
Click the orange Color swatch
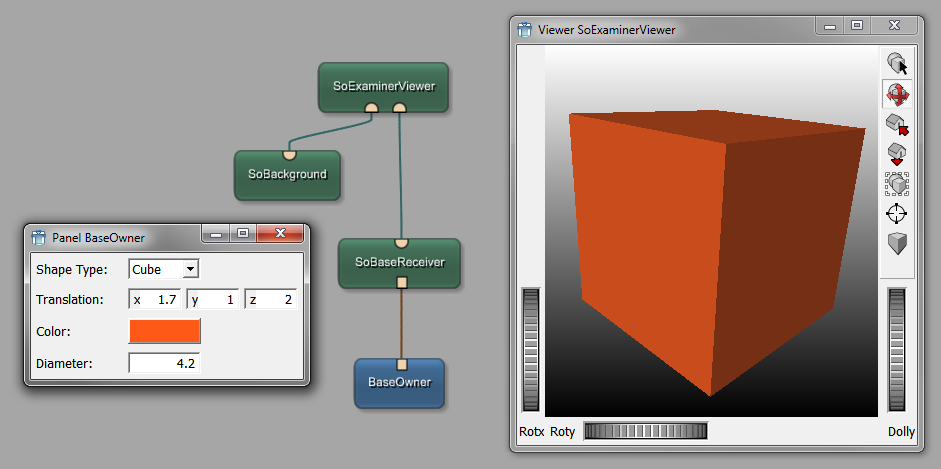tap(165, 331)
